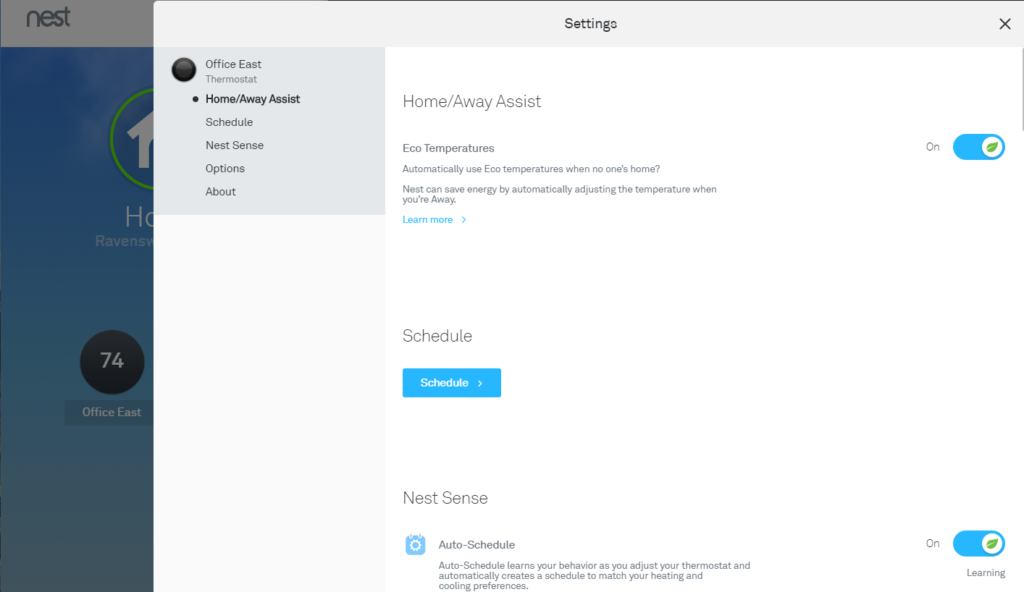Image resolution: width=1024 pixels, height=592 pixels.
Task: Click the Eco Temperatures label
Action: pyautogui.click(x=448, y=148)
